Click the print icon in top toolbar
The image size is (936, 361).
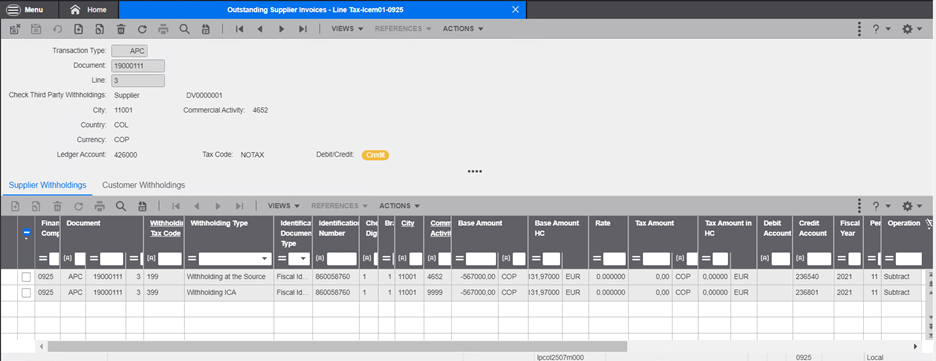[x=164, y=29]
